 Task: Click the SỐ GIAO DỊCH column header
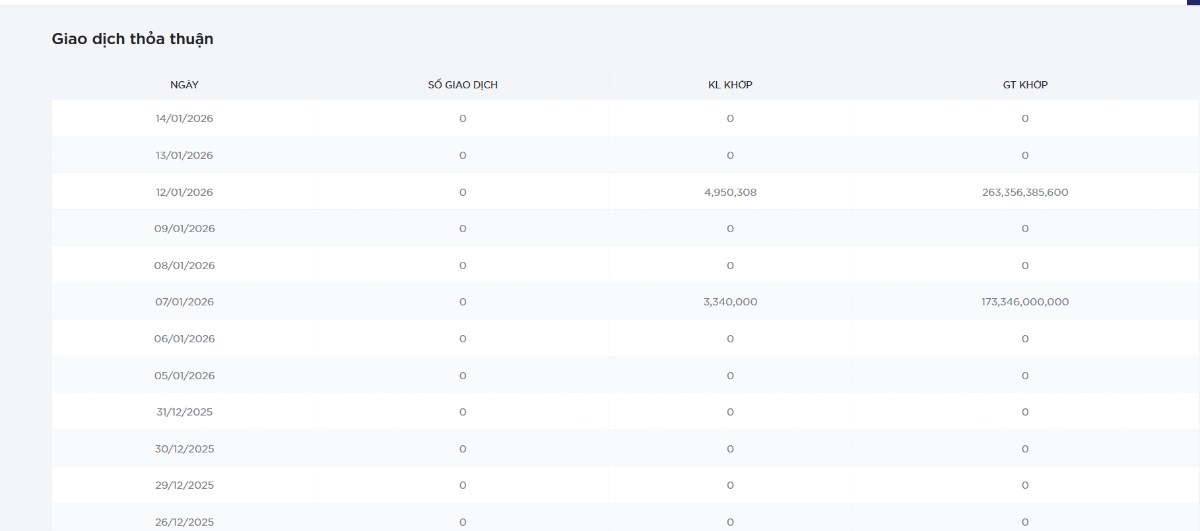(x=462, y=85)
